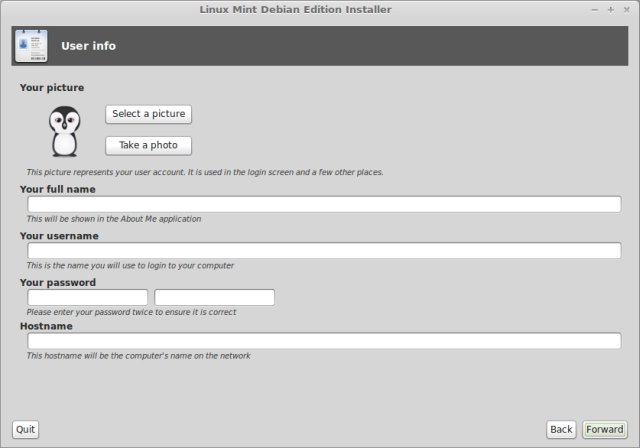This screenshot has width=640, height=448.
Task: Click the Your username label
Action: [59, 236]
